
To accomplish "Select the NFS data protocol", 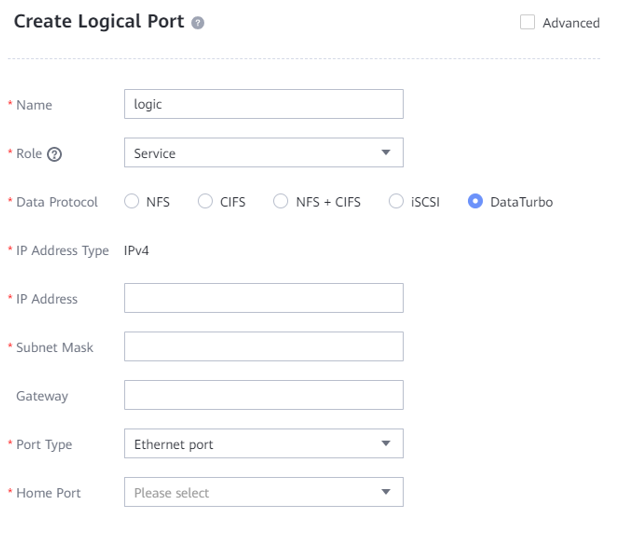I will pyautogui.click(x=133, y=202).
